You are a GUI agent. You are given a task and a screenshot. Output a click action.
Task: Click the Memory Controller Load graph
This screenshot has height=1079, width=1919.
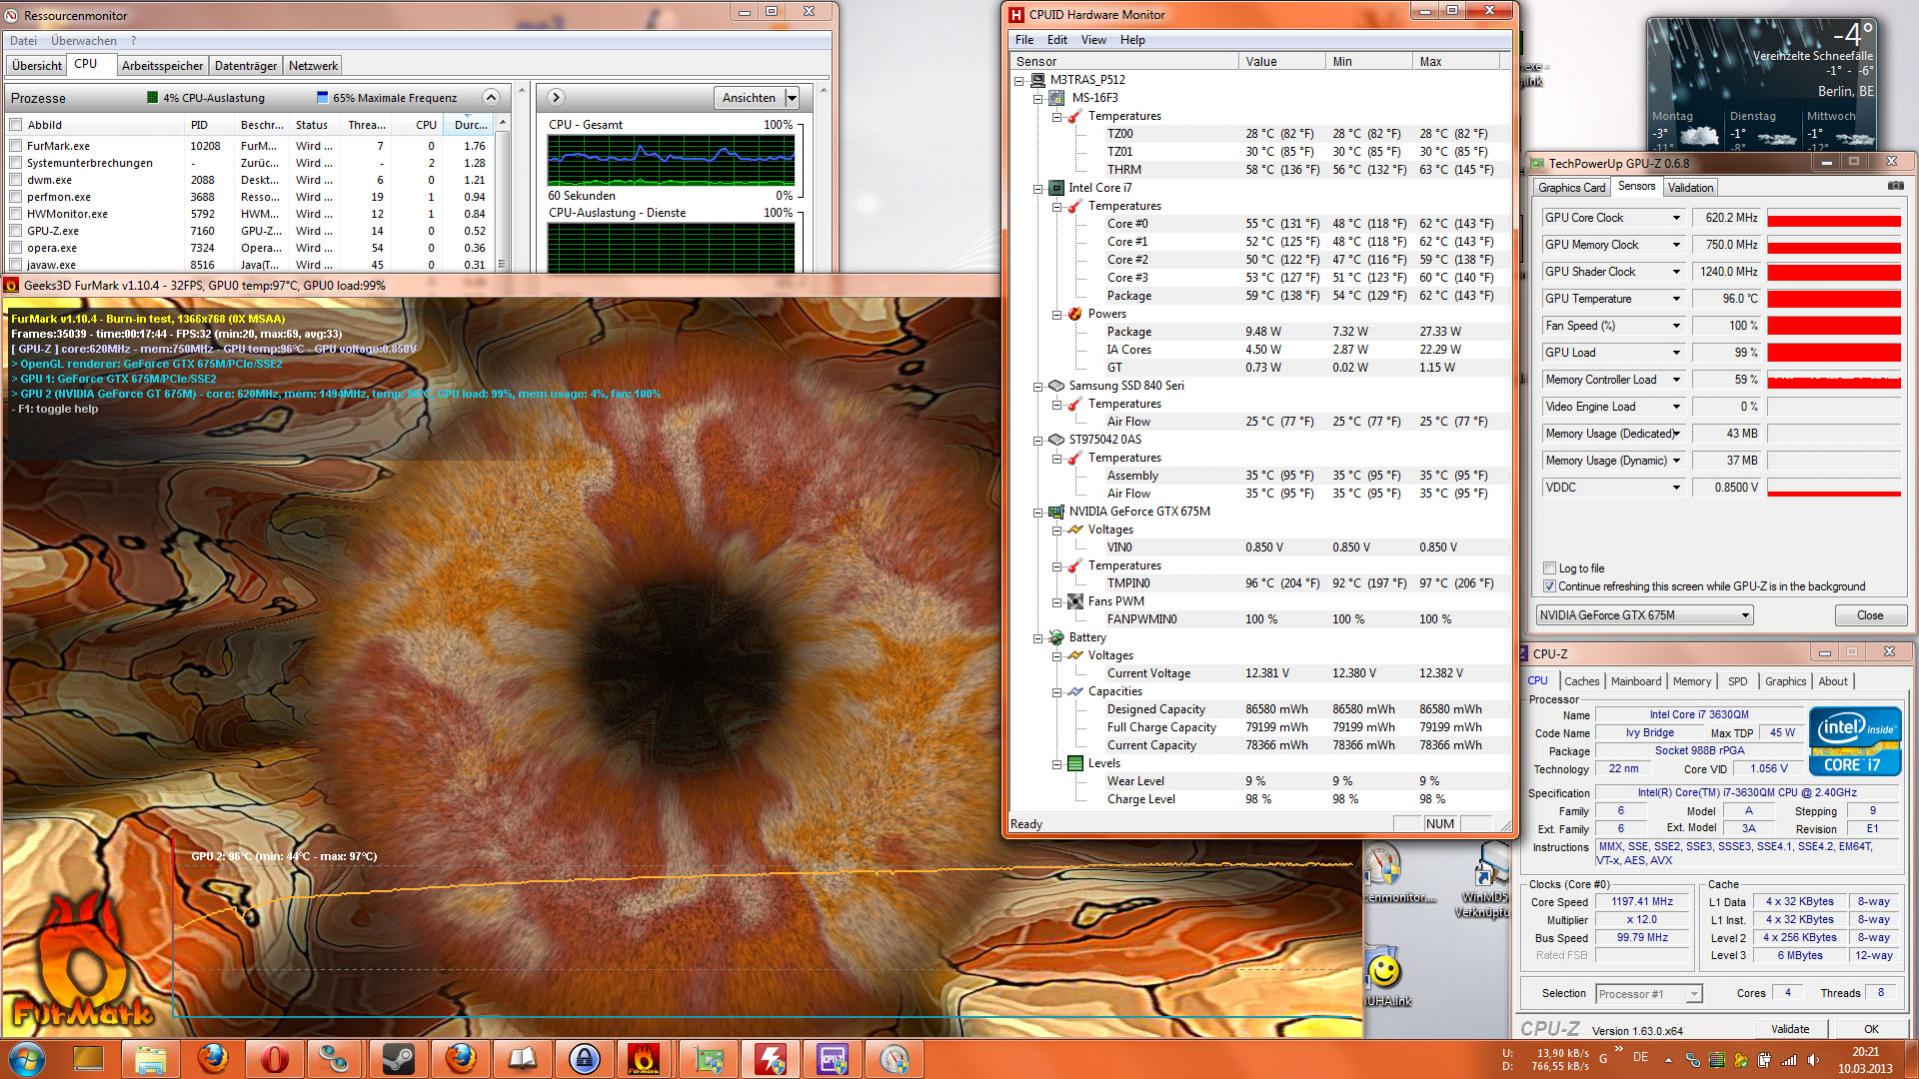1834,380
